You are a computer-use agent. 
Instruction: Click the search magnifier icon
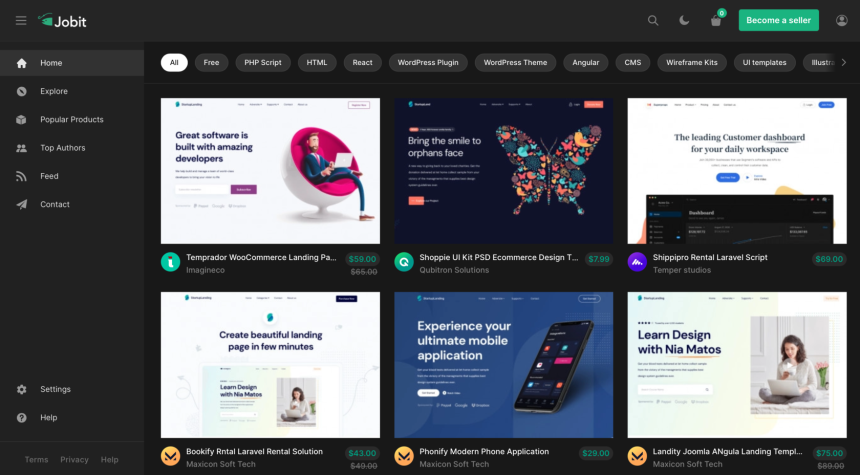653,20
